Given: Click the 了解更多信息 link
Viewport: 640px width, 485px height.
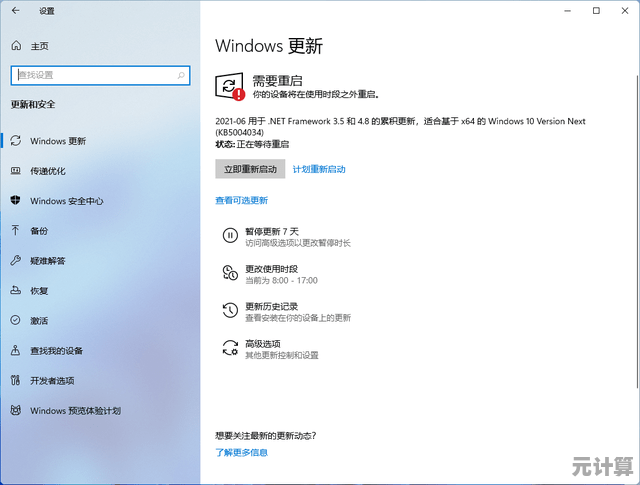Looking at the screenshot, I should pyautogui.click(x=242, y=452).
